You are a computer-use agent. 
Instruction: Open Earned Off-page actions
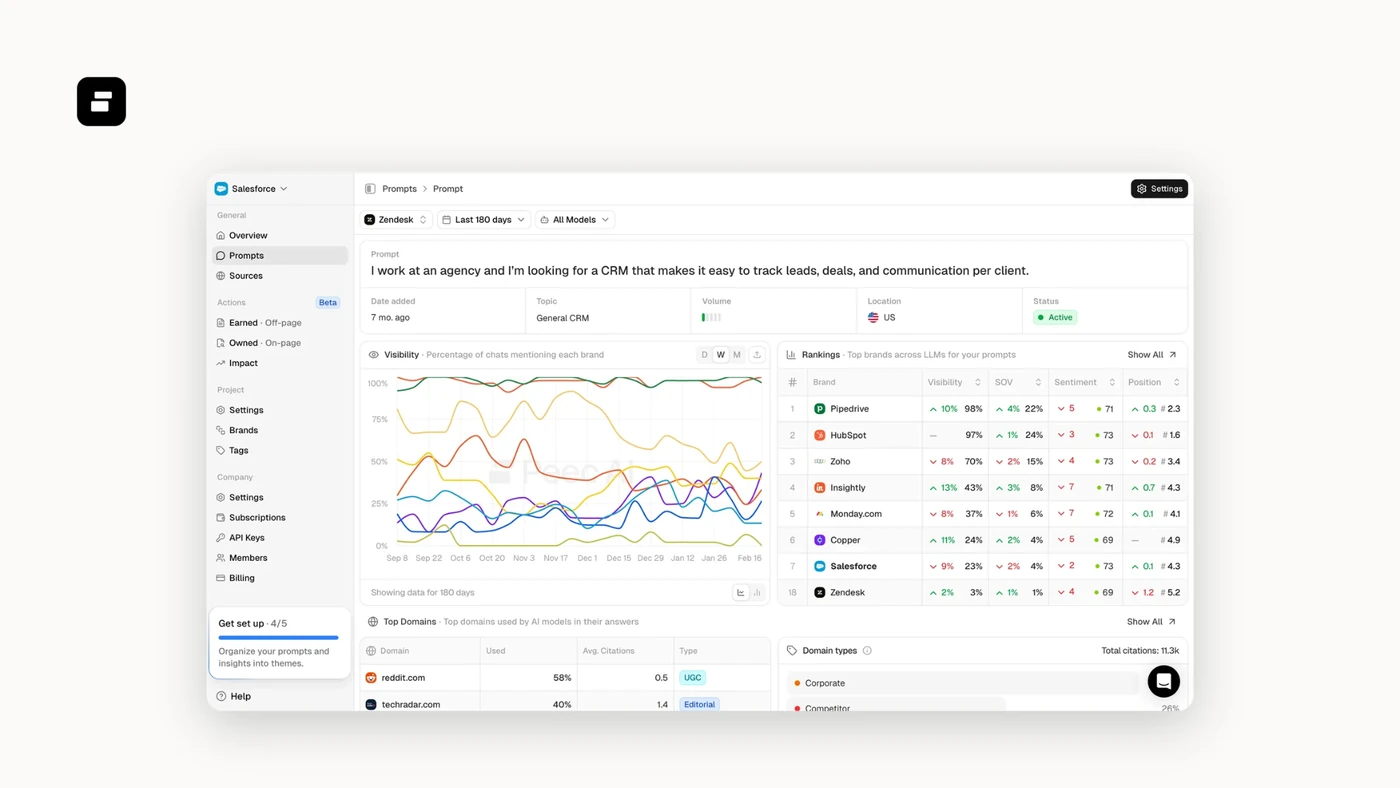coord(280,323)
